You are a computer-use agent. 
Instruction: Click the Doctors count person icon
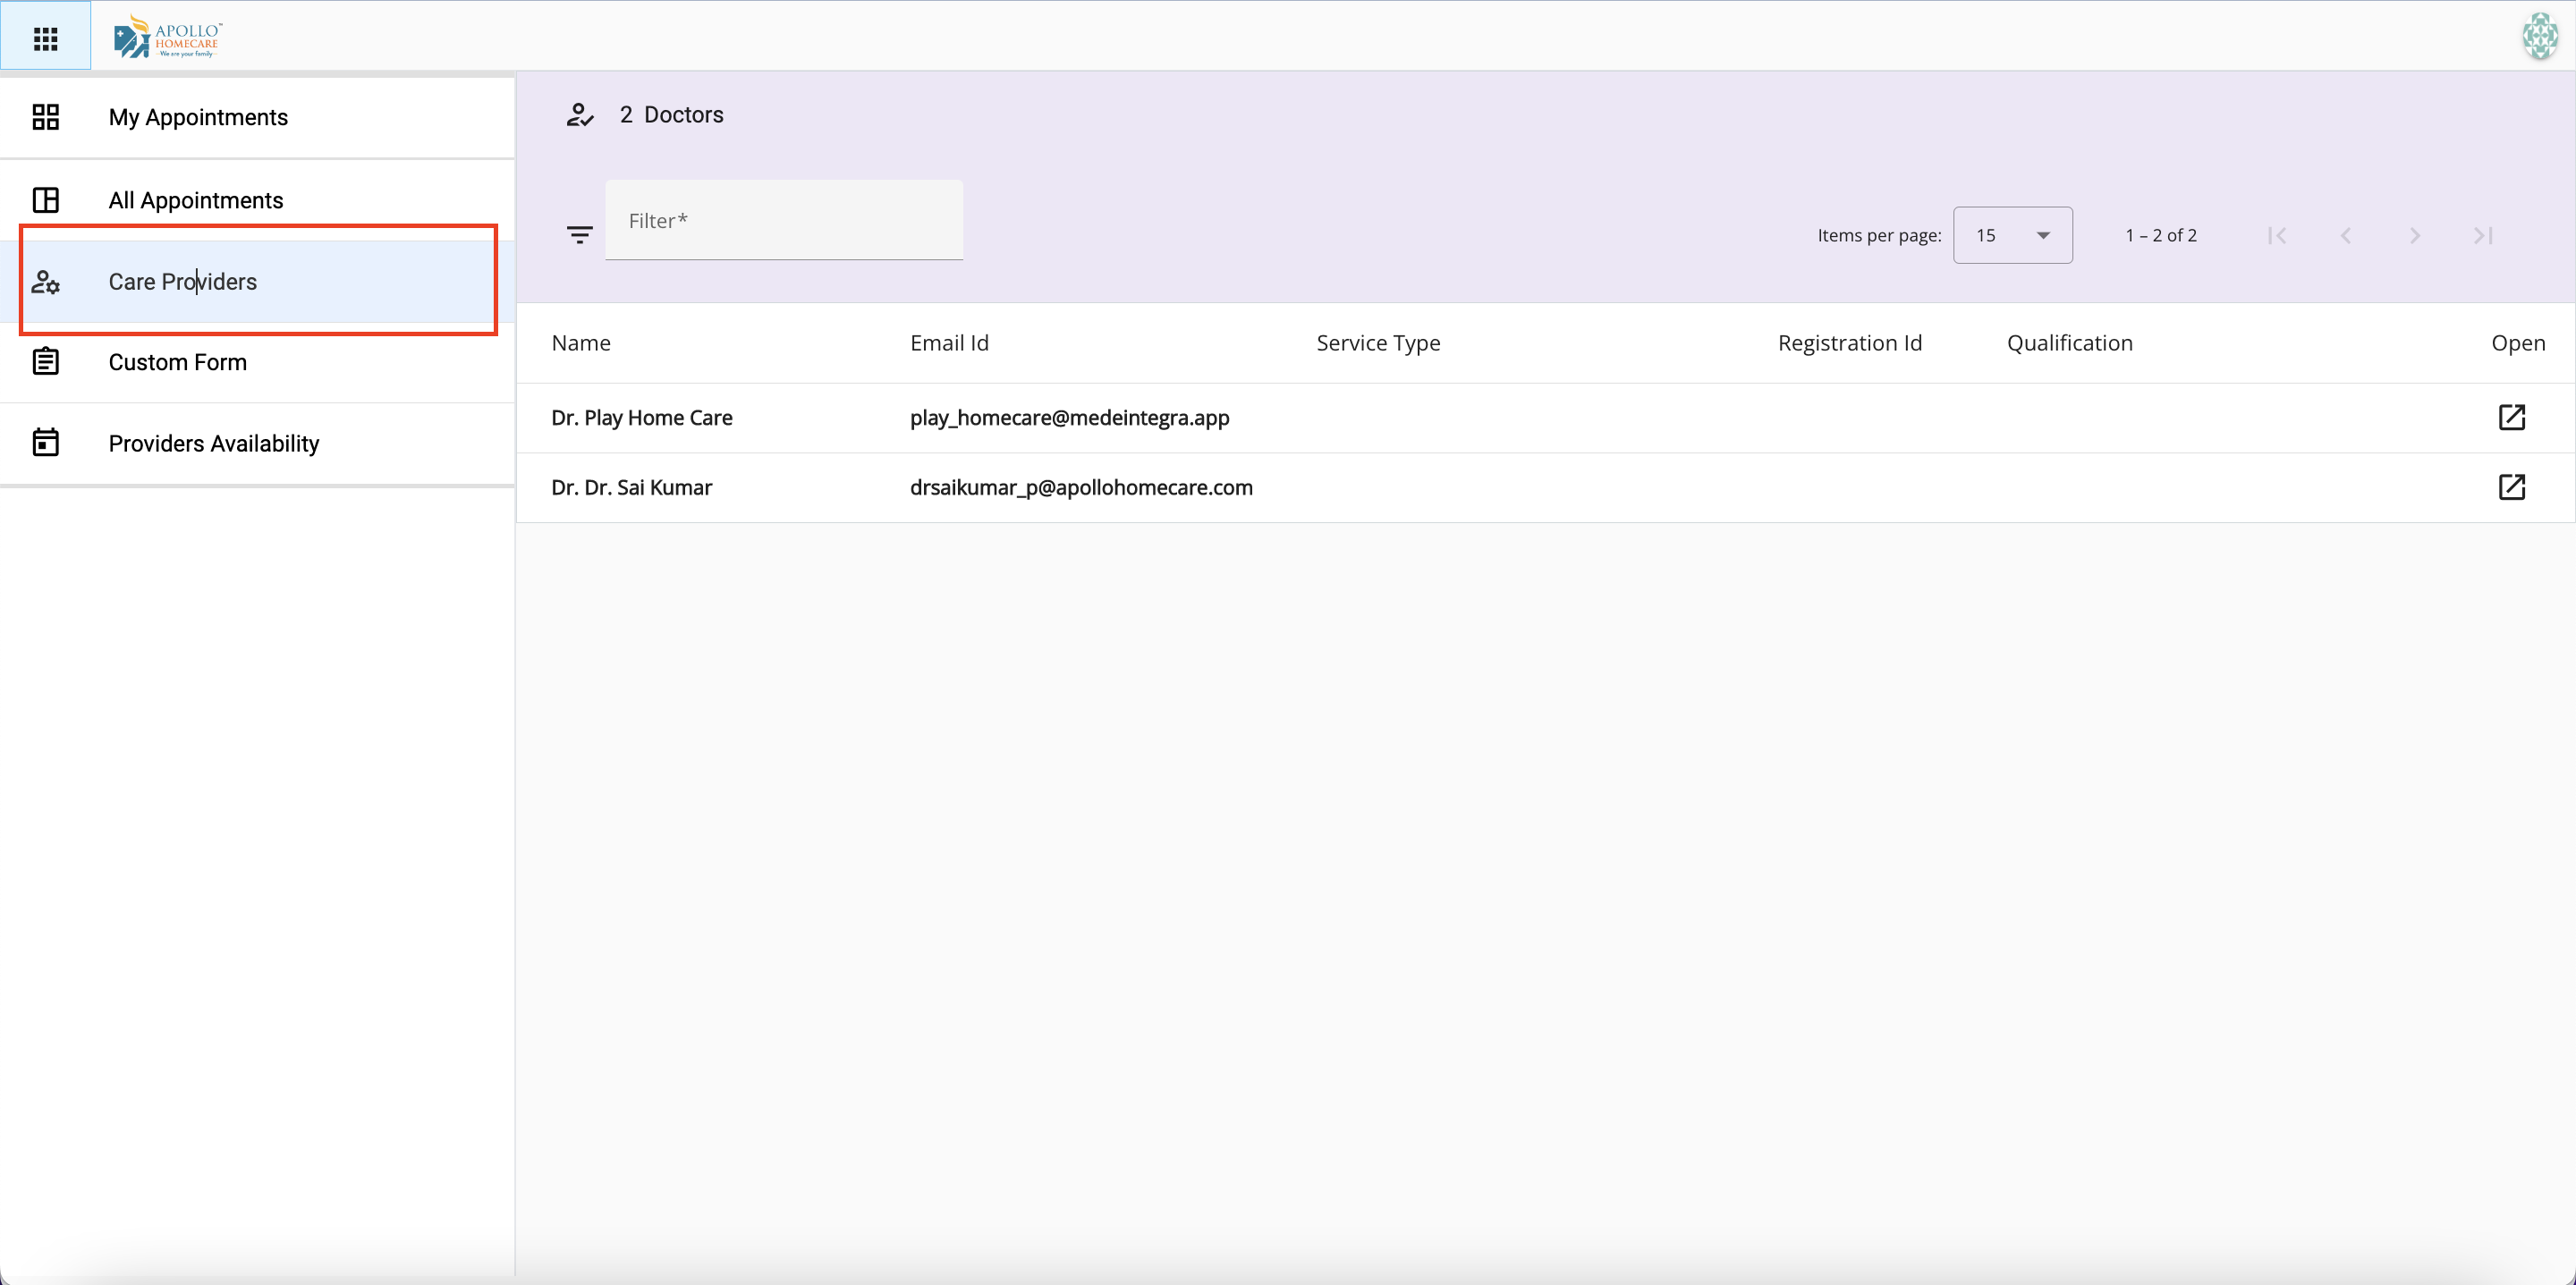580,115
